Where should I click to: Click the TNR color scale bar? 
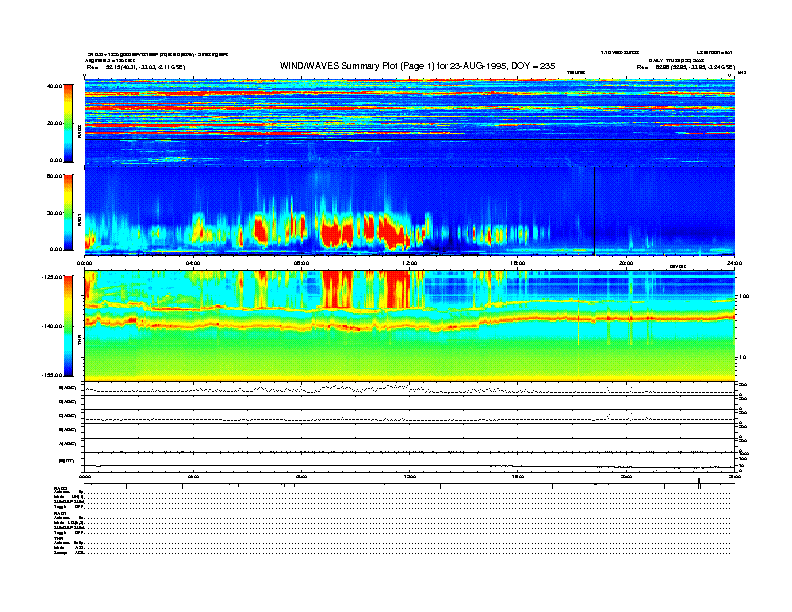[x=68, y=326]
